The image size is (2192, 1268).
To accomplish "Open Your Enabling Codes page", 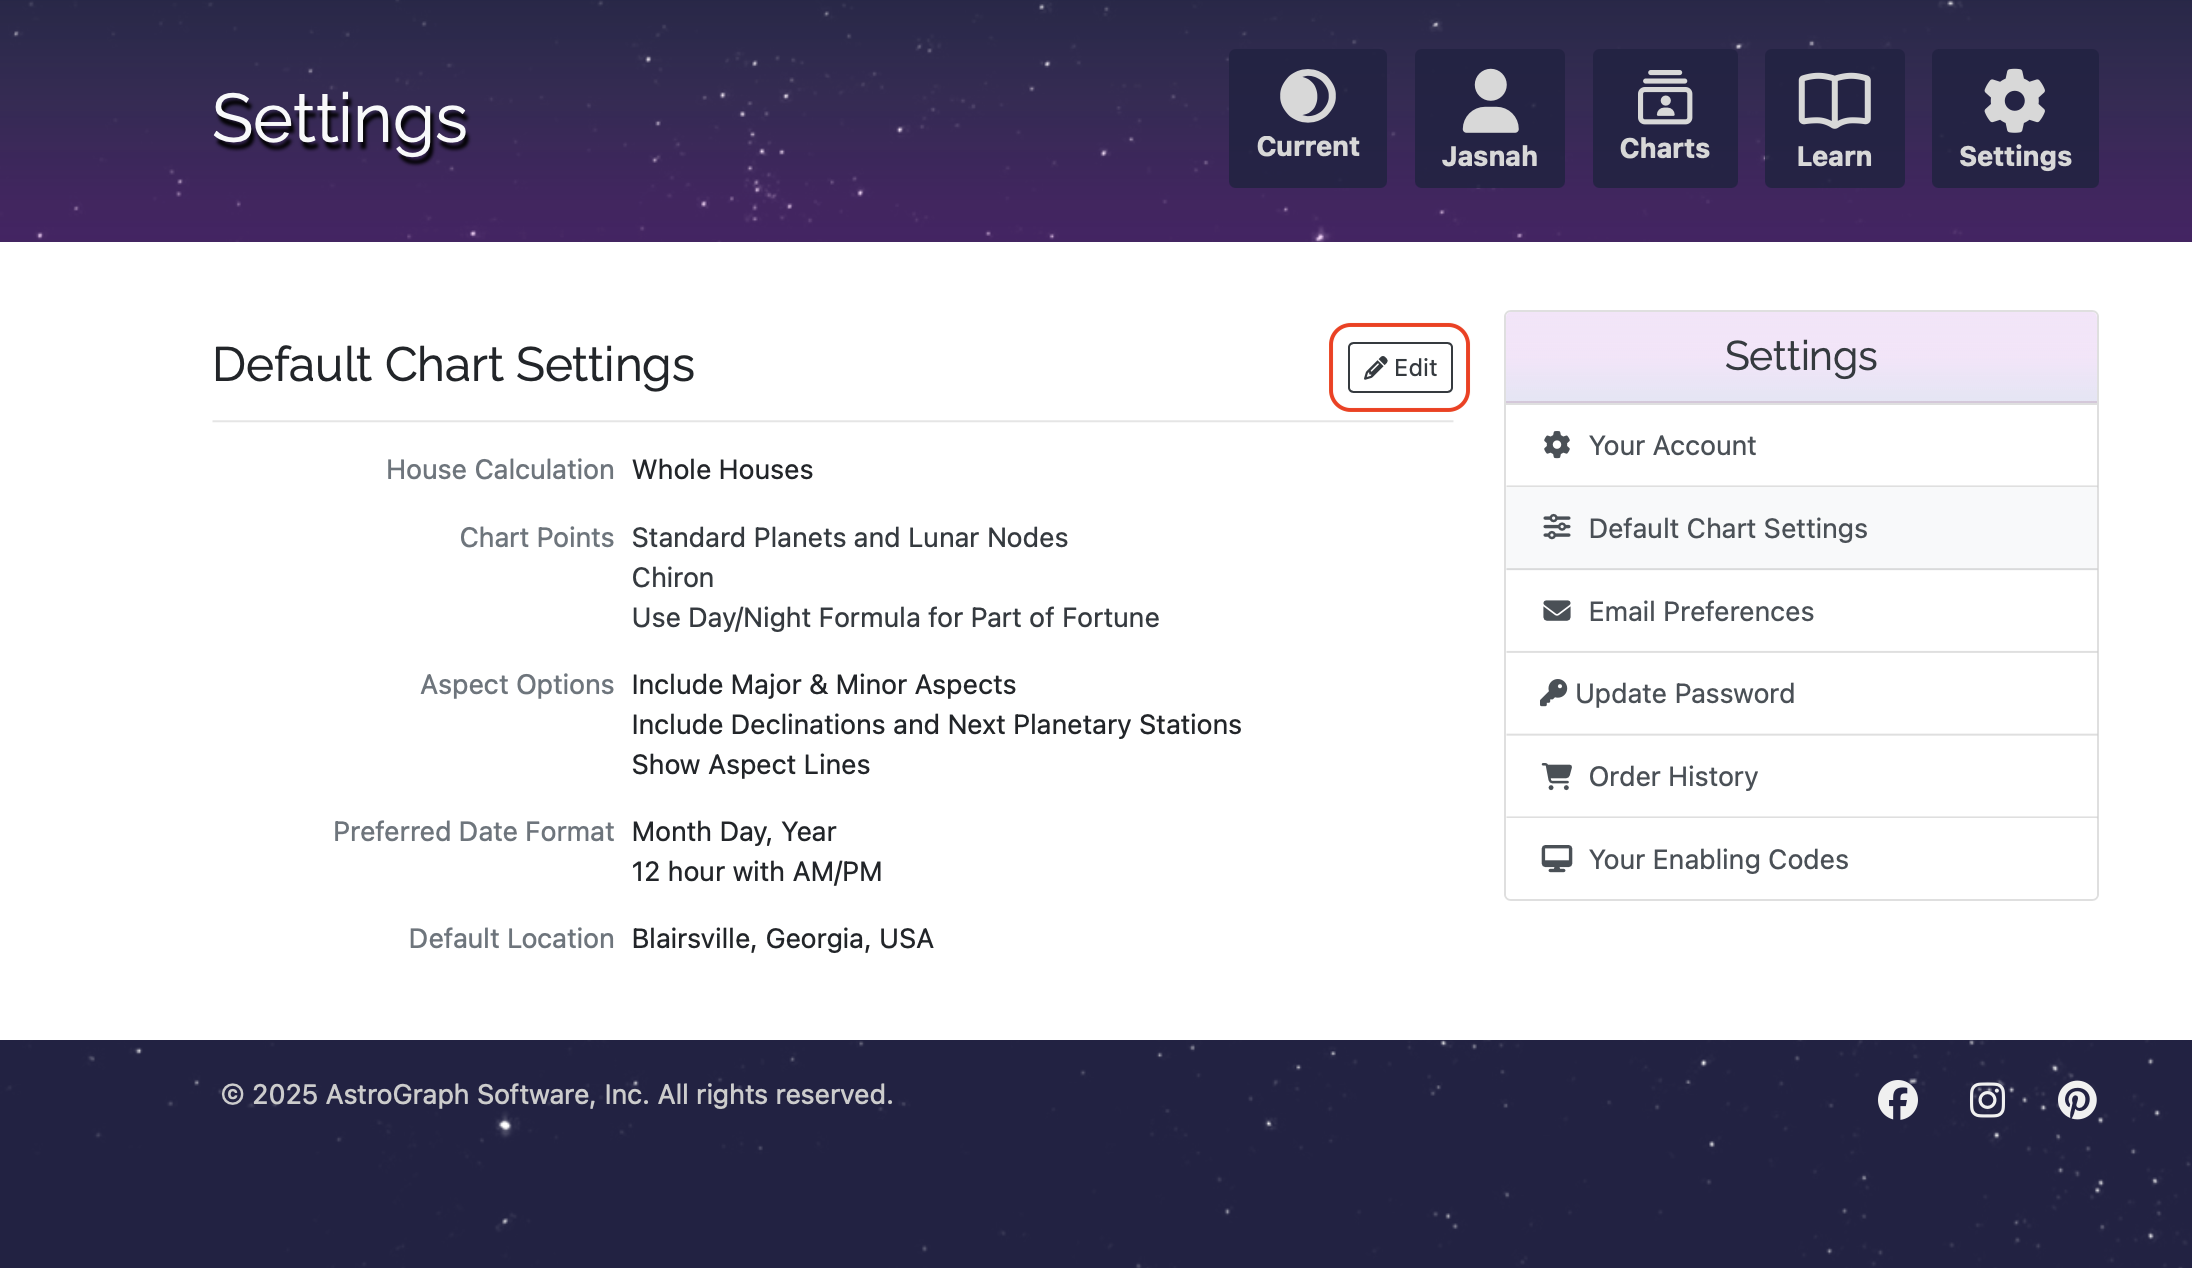I will pos(1718,859).
